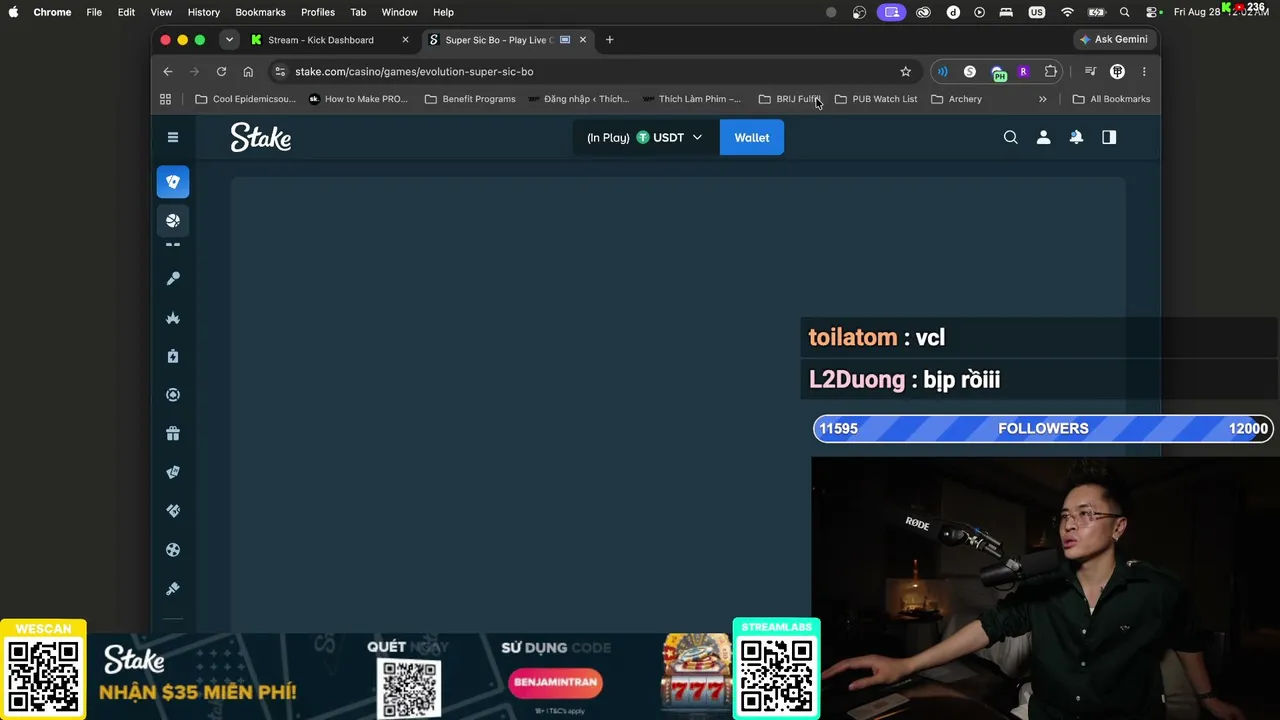Open the gift box icon in sidebar
1280x720 pixels.
pos(173,434)
